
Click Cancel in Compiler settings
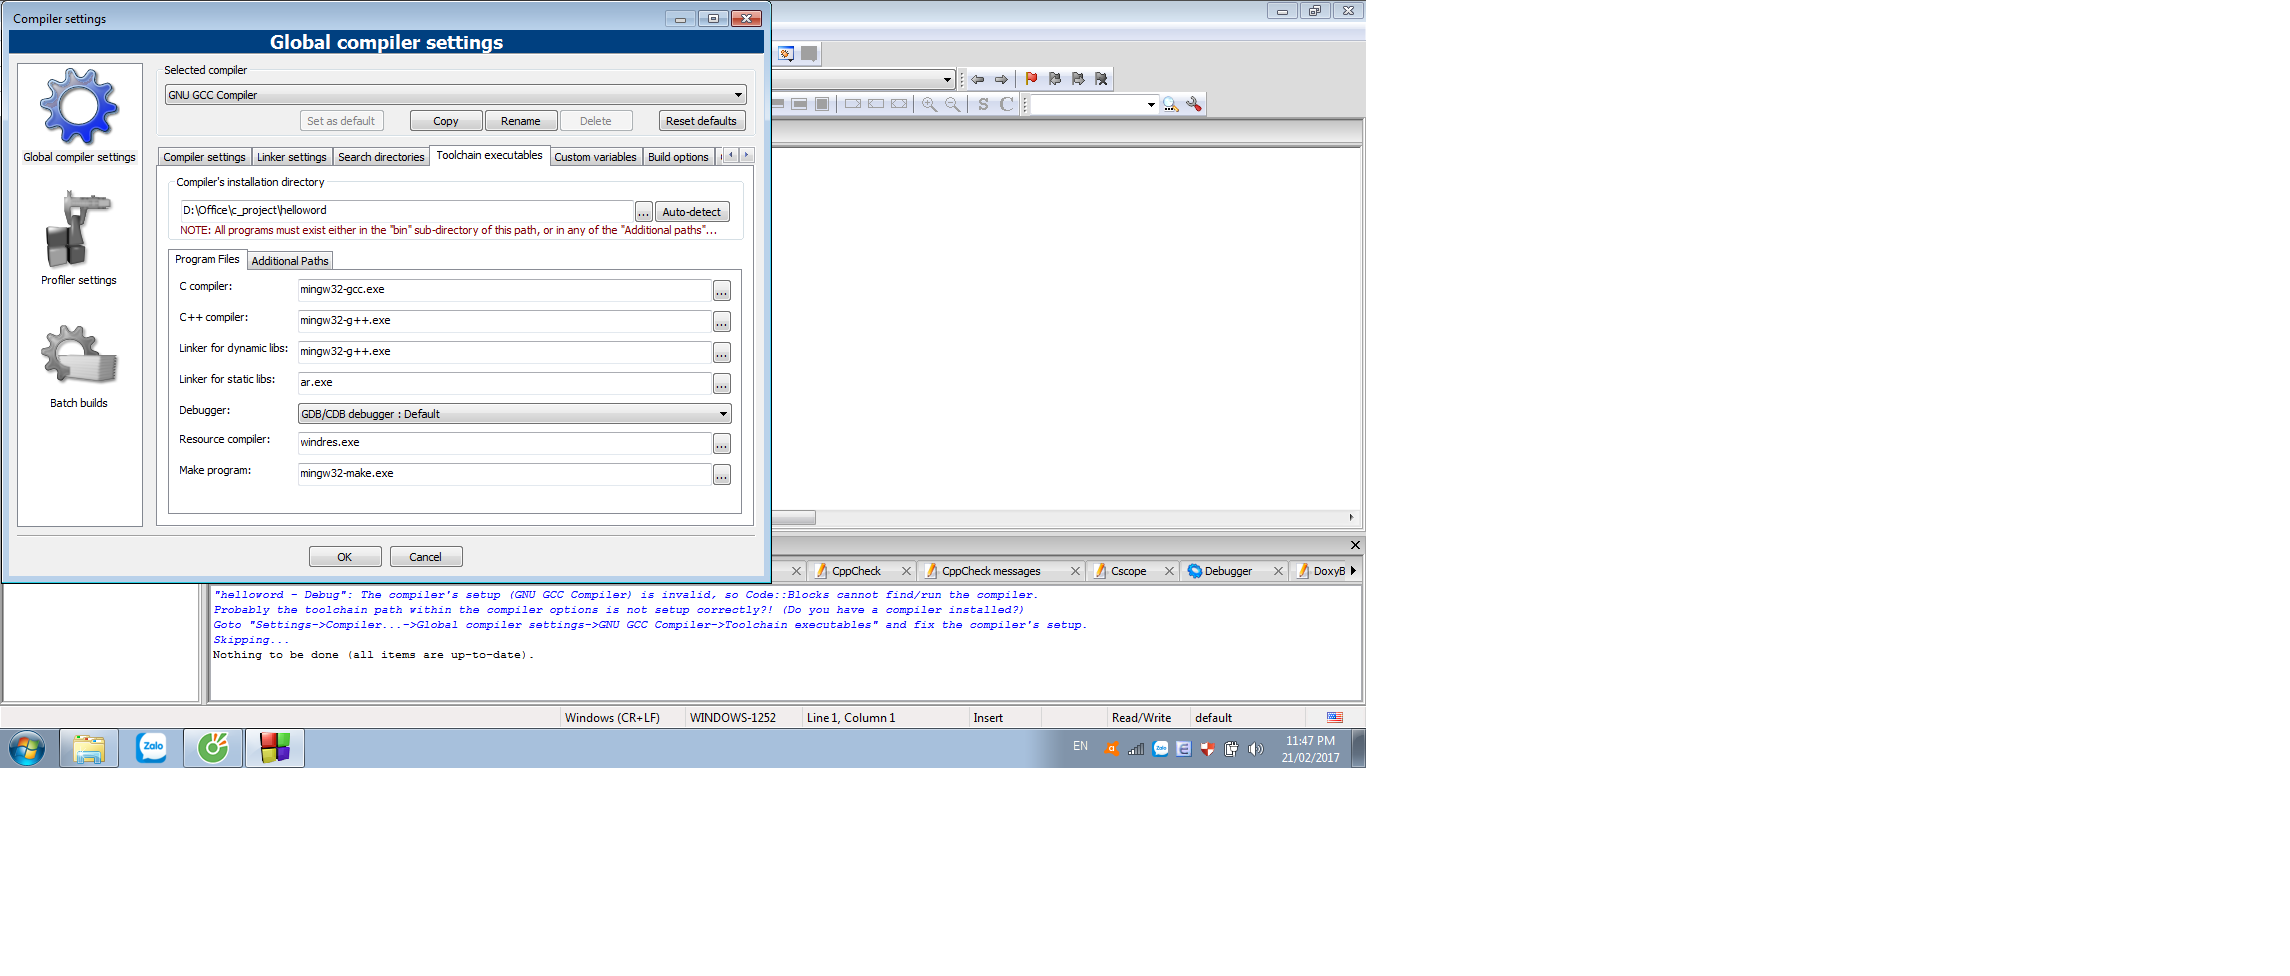point(425,557)
